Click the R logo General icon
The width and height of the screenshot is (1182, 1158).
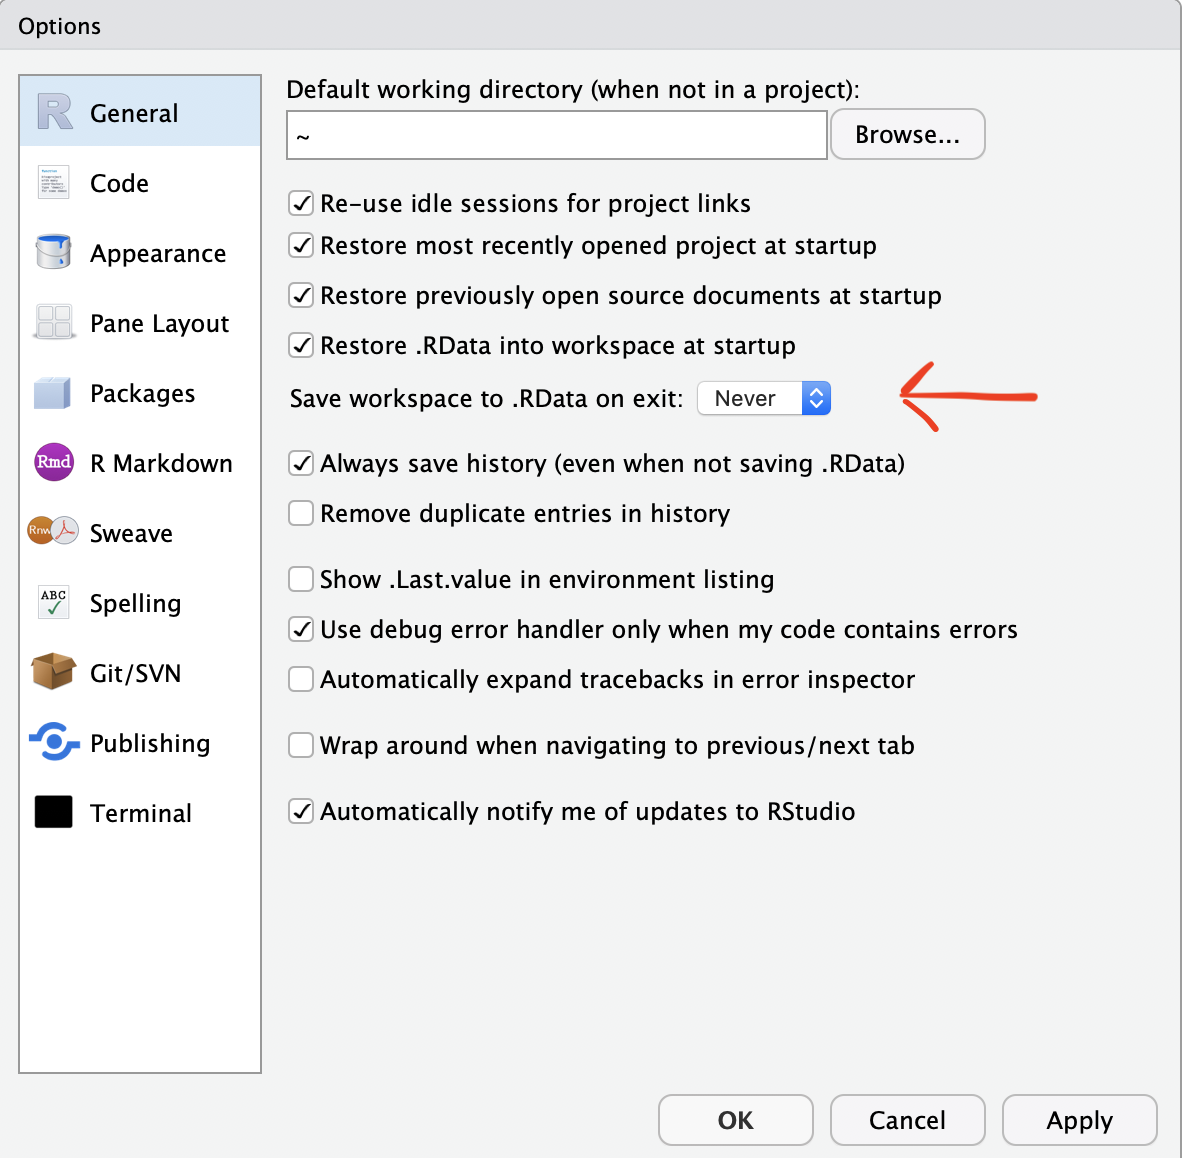55,112
